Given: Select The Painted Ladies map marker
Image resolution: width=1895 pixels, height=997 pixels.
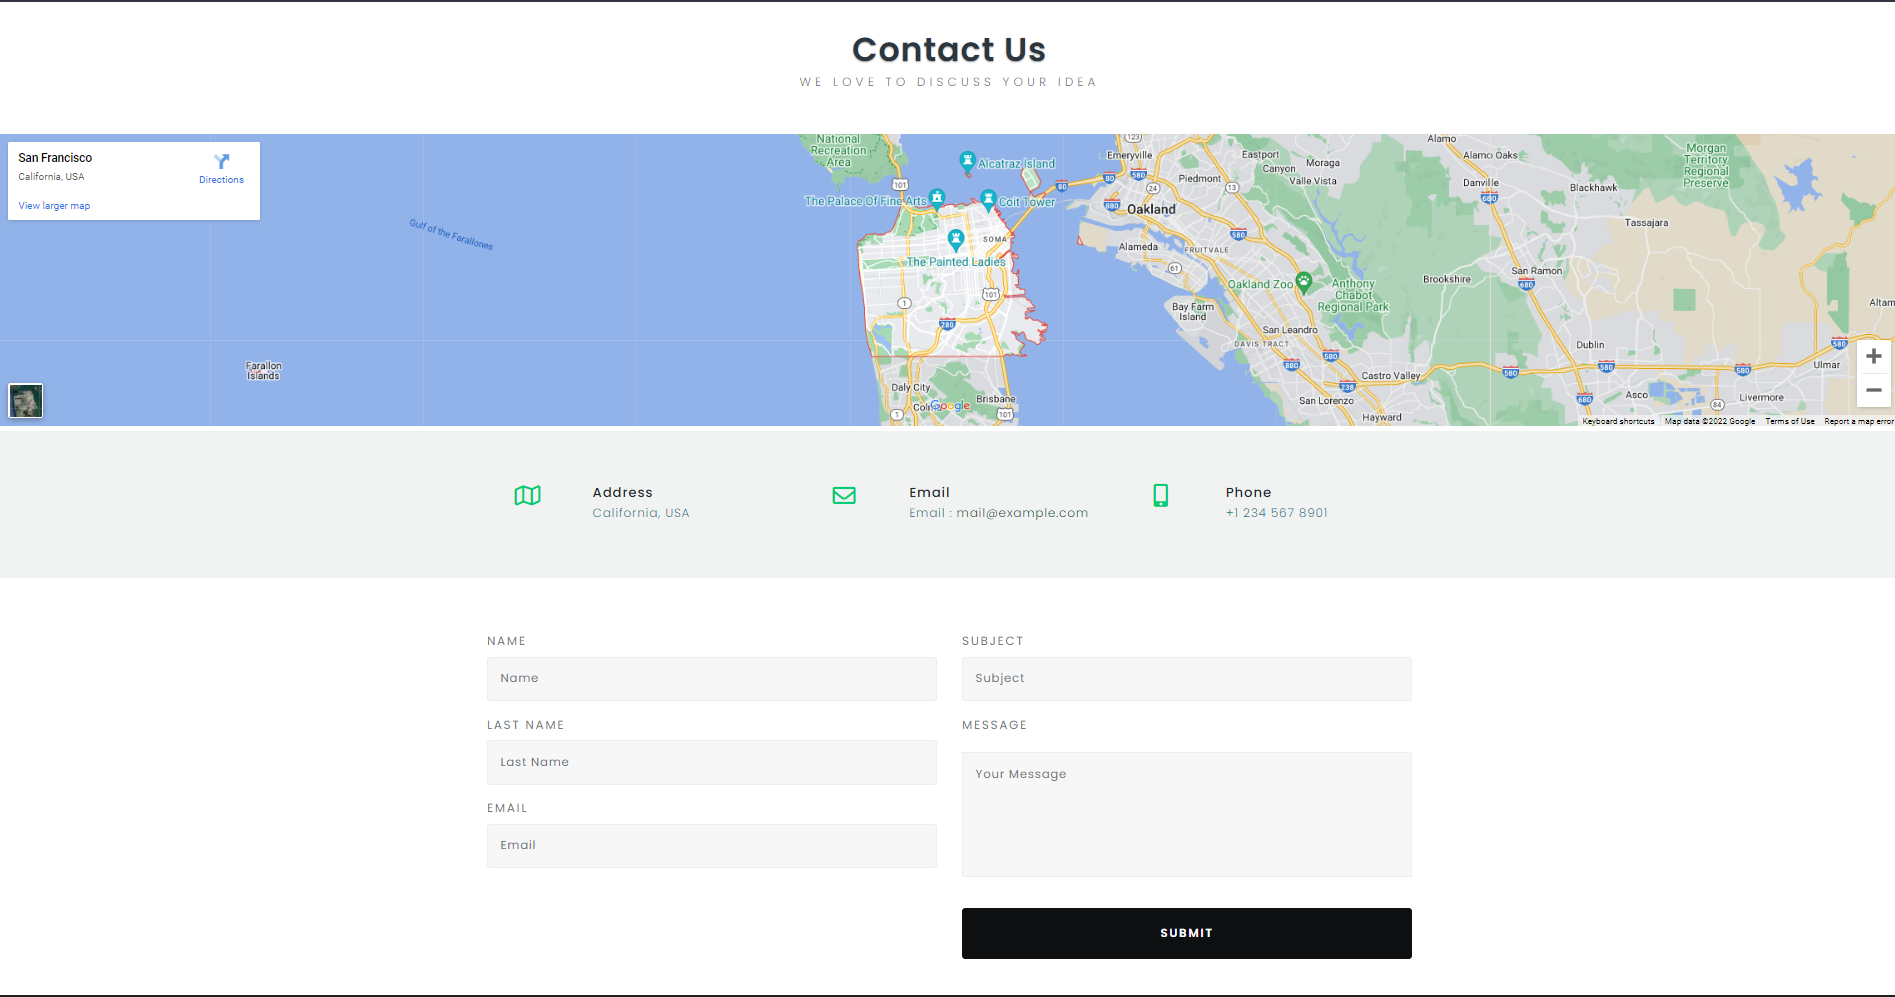Looking at the screenshot, I should (x=955, y=240).
